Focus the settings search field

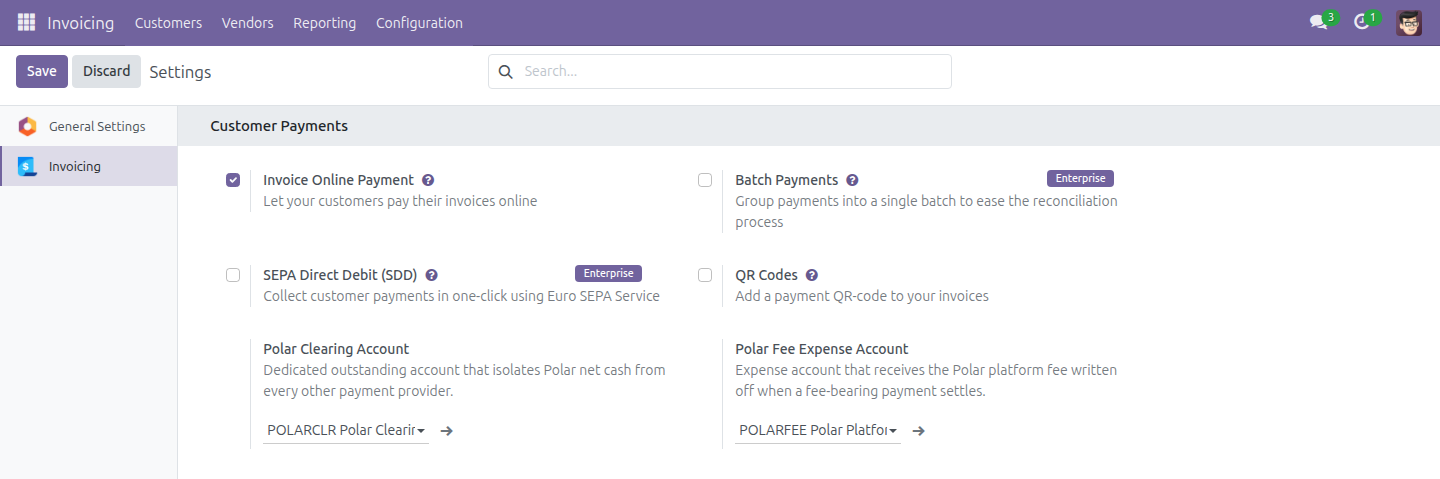[x=720, y=71]
